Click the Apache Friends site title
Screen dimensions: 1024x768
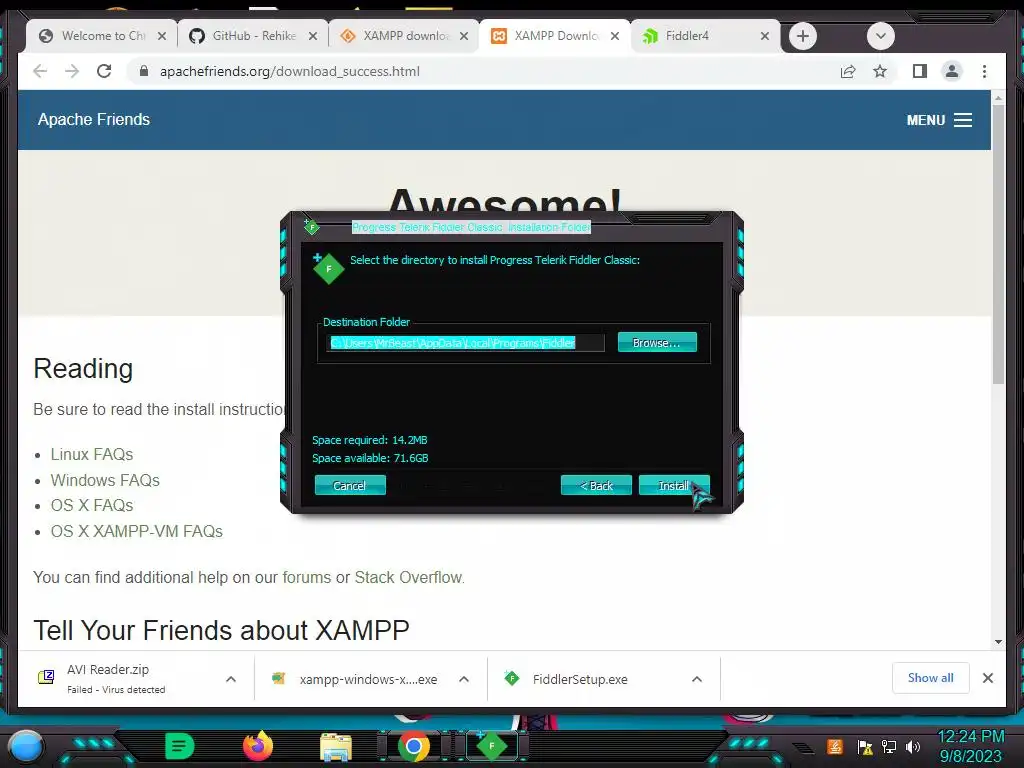point(93,120)
